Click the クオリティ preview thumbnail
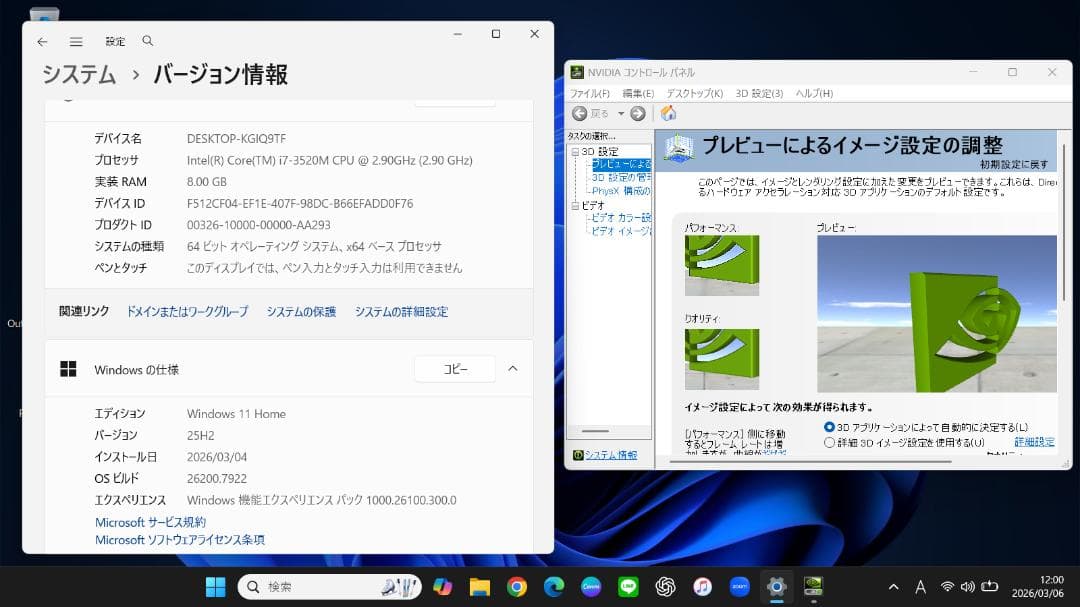 pyautogui.click(x=722, y=358)
